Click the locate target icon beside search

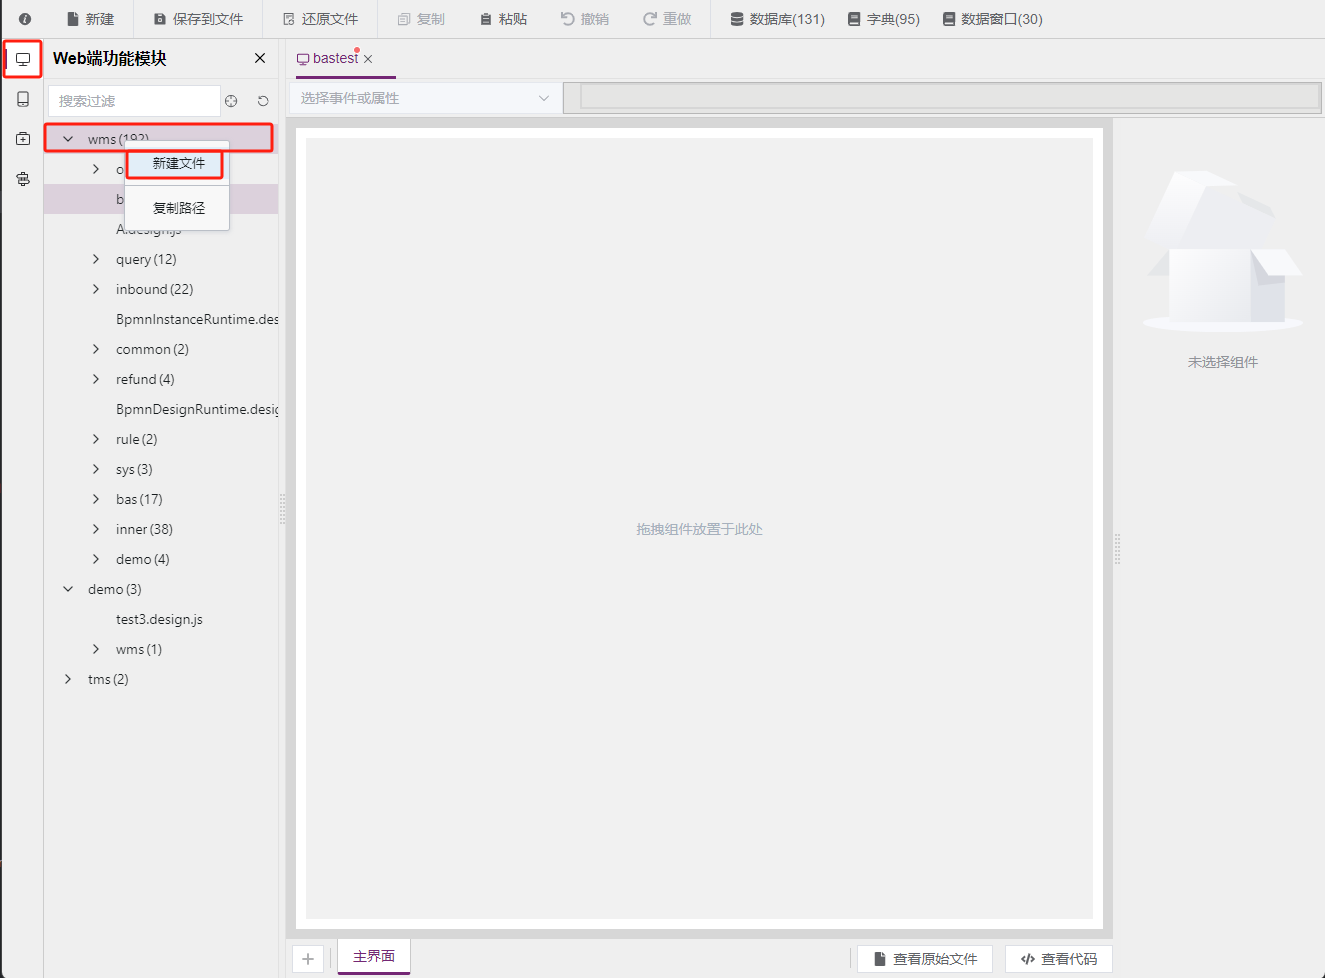click(231, 101)
